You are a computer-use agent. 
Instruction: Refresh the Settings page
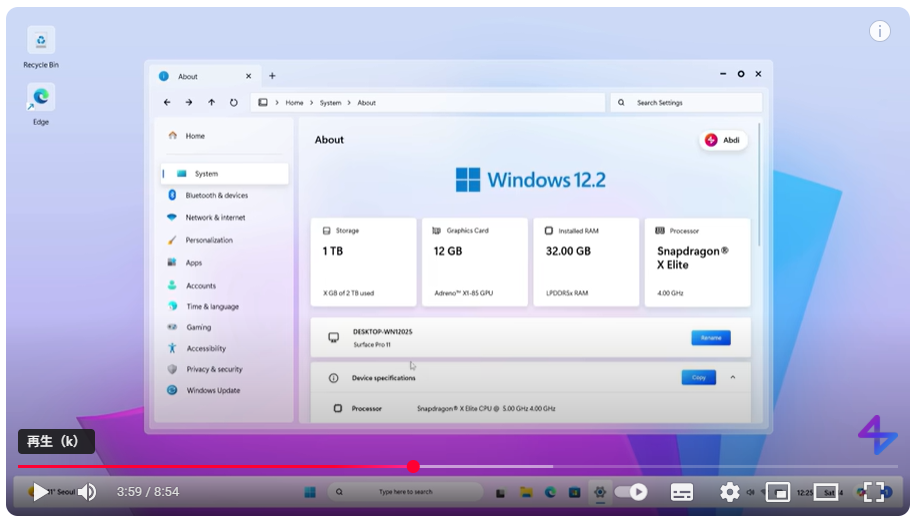pos(234,102)
